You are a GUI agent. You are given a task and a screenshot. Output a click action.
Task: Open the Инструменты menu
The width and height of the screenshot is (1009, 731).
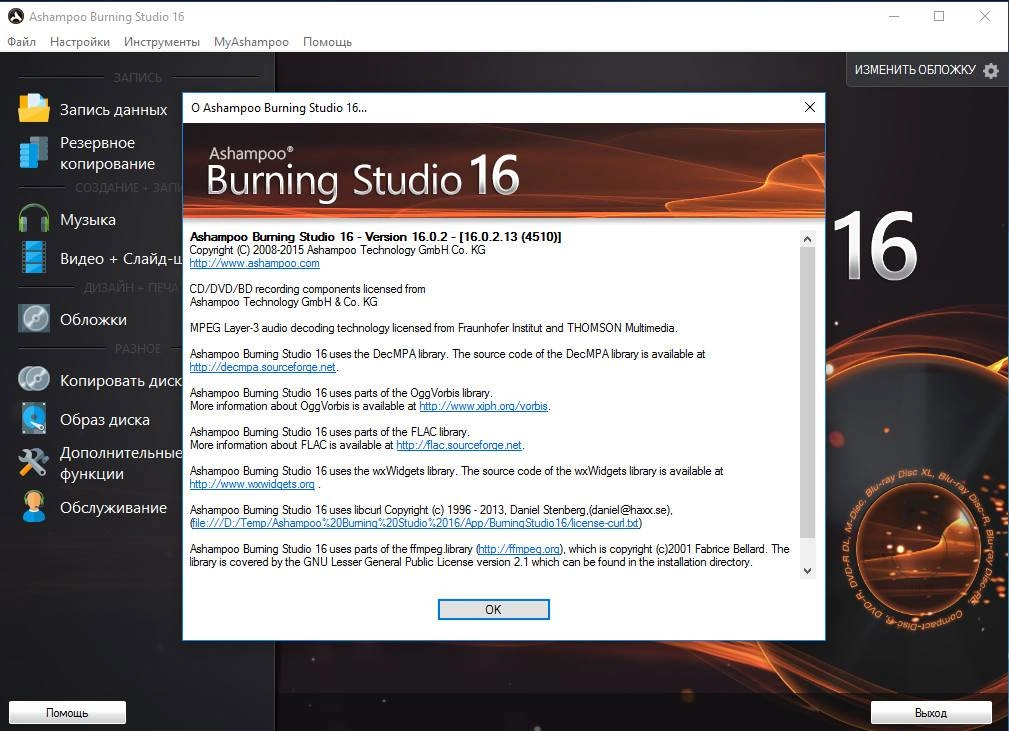(162, 42)
